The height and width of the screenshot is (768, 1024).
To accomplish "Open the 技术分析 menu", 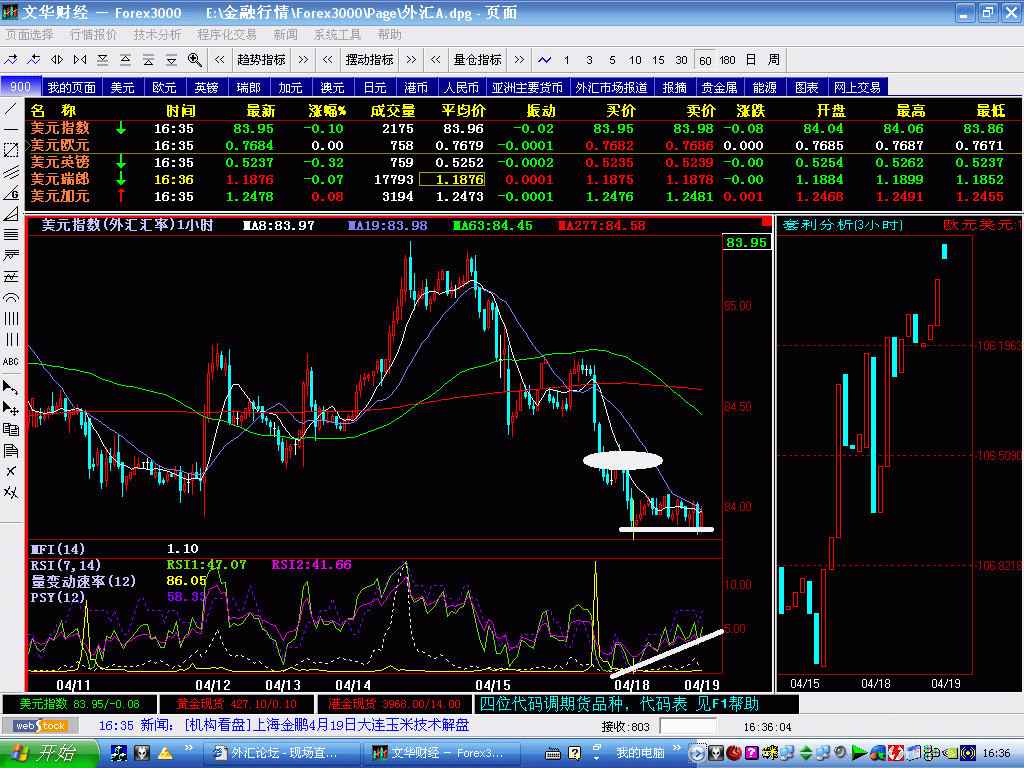I will point(157,35).
